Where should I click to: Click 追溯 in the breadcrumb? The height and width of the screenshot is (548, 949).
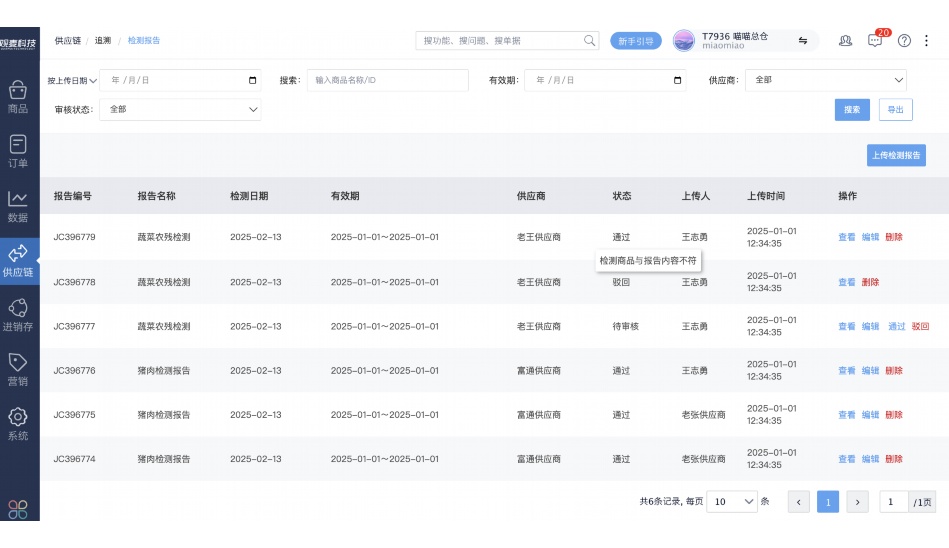[103, 41]
